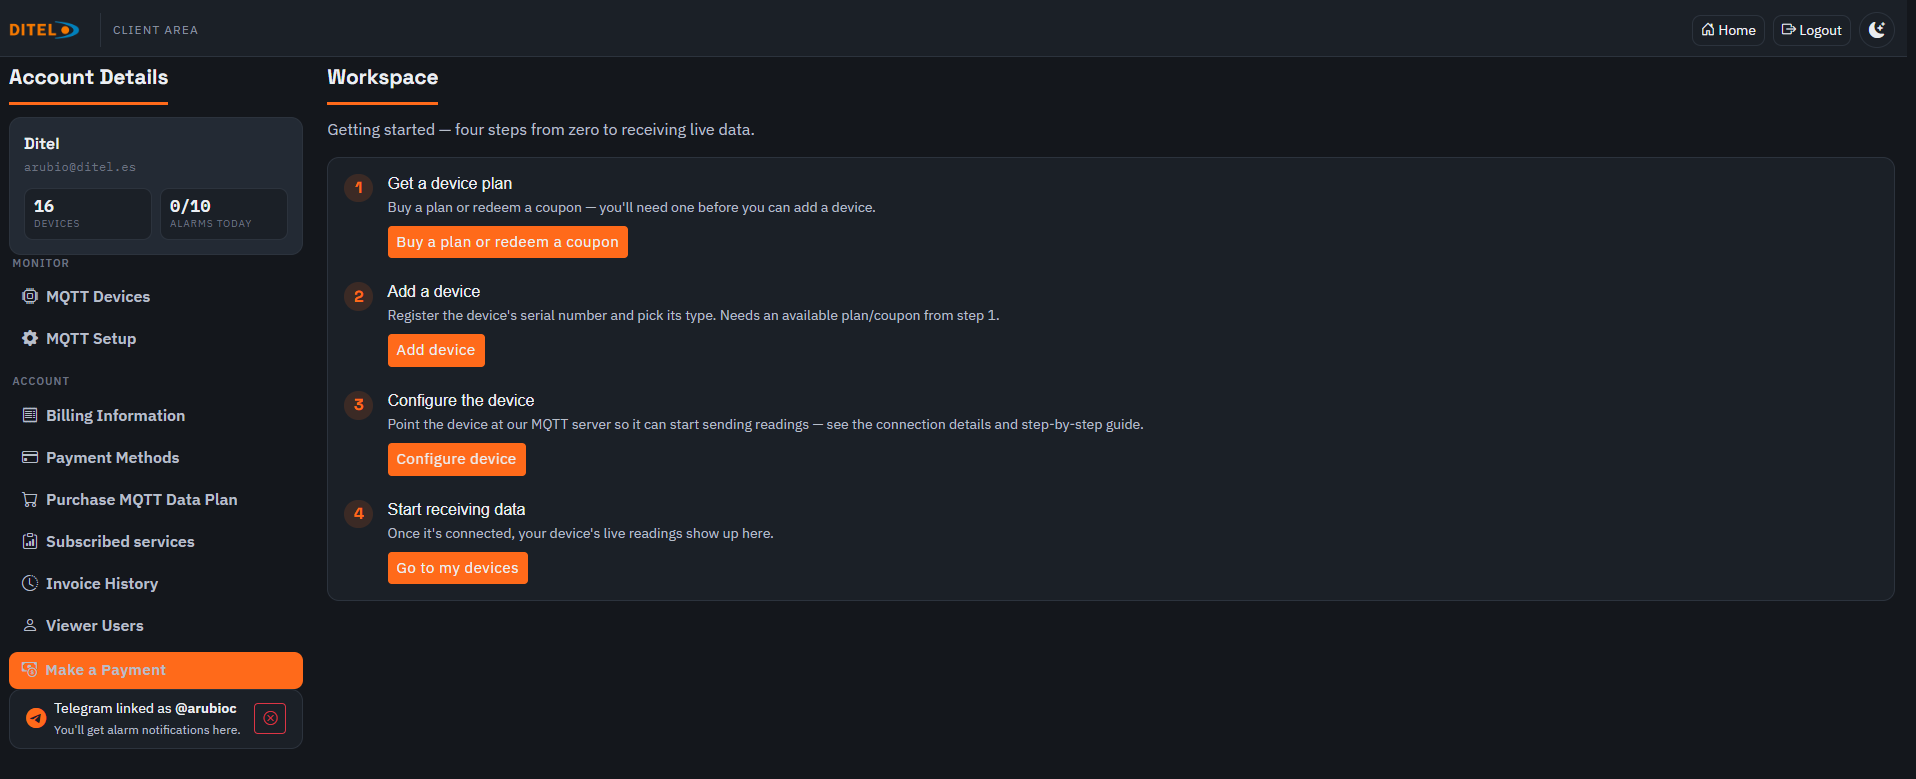Click the Telegram paper-plane icon
Screen dimensions: 1916x779
point(36,718)
